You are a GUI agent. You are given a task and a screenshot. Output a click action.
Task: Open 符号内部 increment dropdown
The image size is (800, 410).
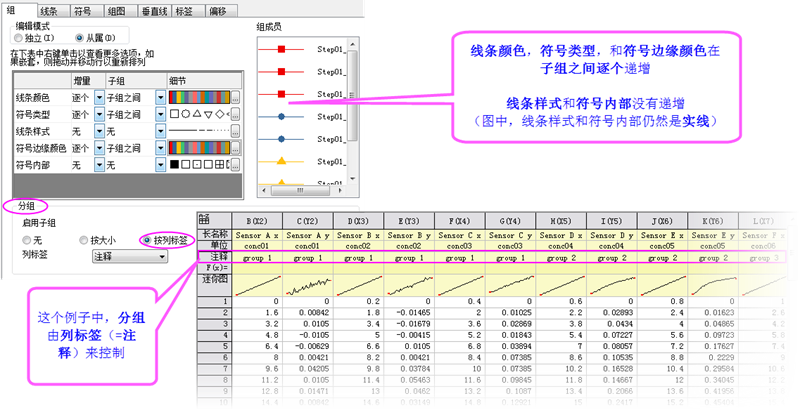coord(99,165)
